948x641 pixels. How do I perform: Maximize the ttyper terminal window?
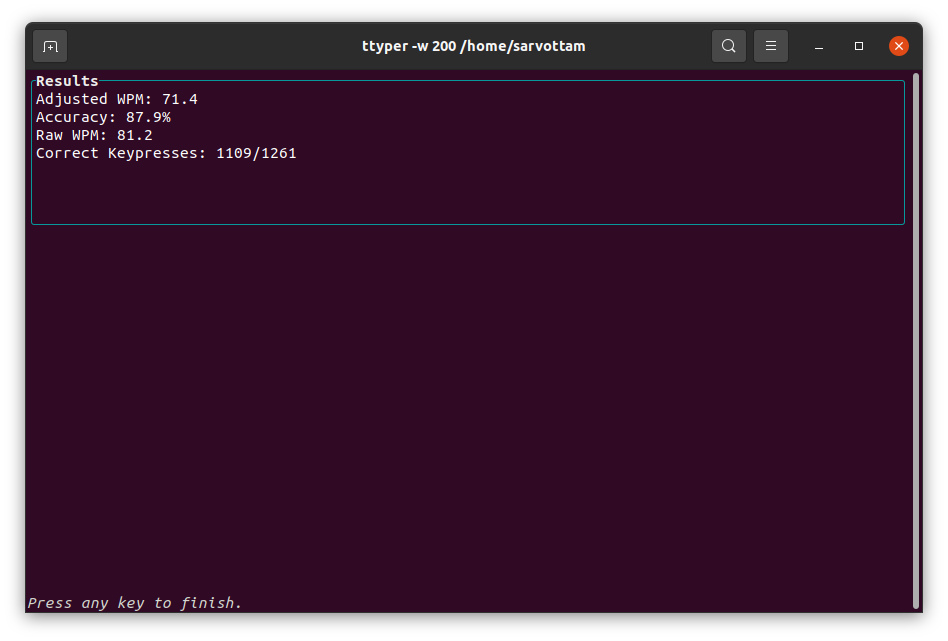click(x=859, y=46)
